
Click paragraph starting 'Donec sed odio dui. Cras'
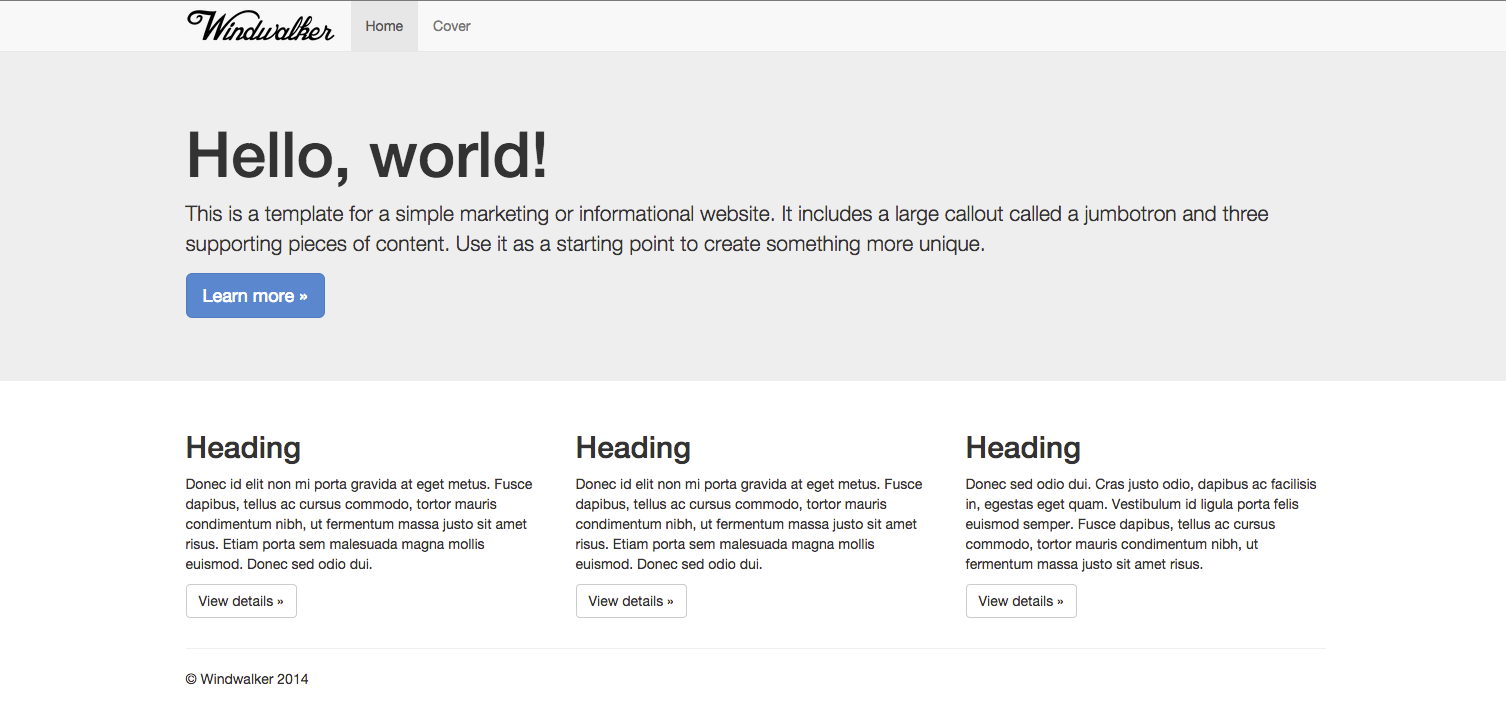pyautogui.click(x=1141, y=524)
